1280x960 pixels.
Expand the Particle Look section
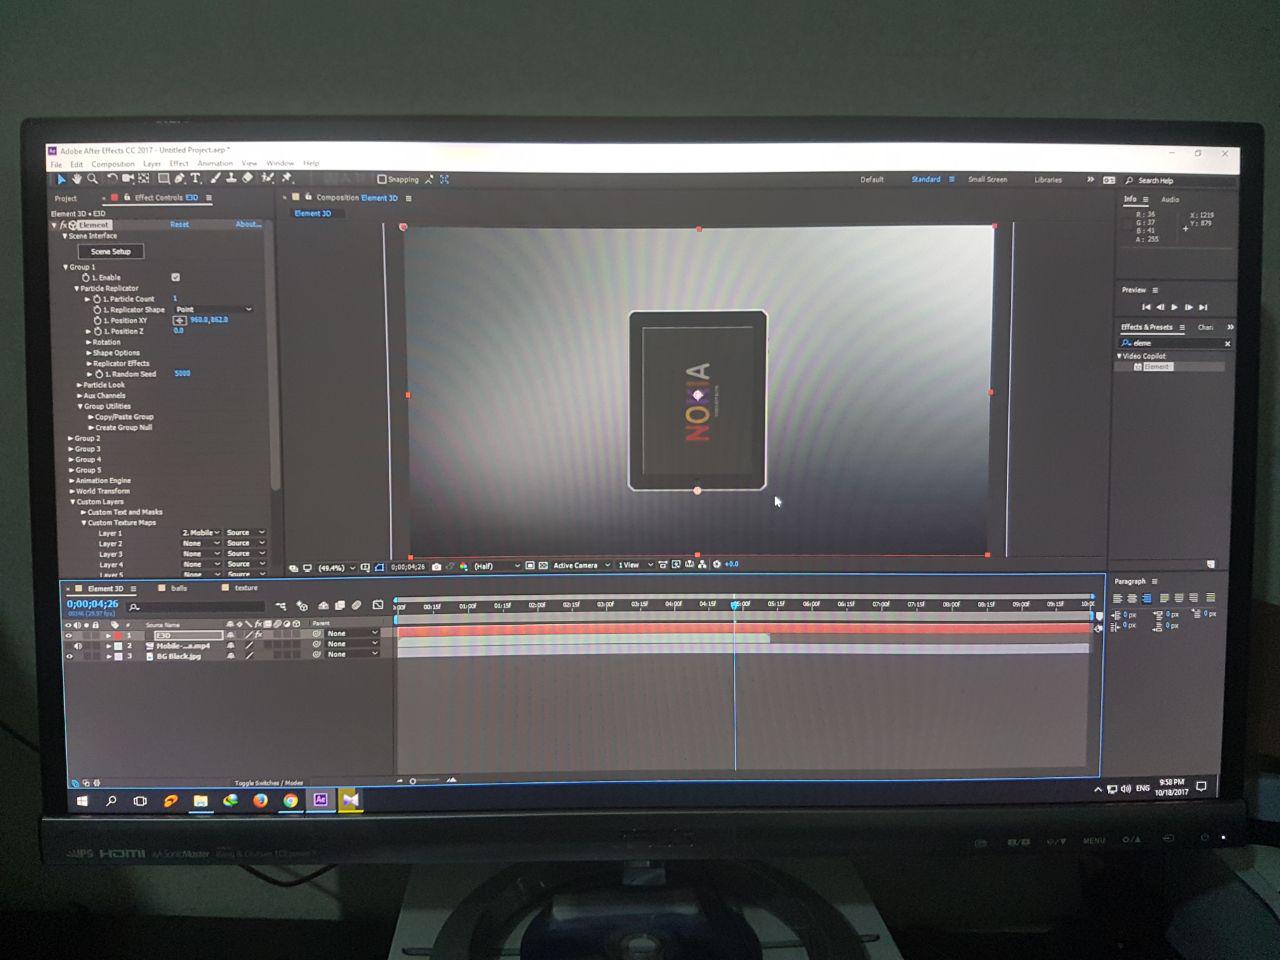pos(80,385)
